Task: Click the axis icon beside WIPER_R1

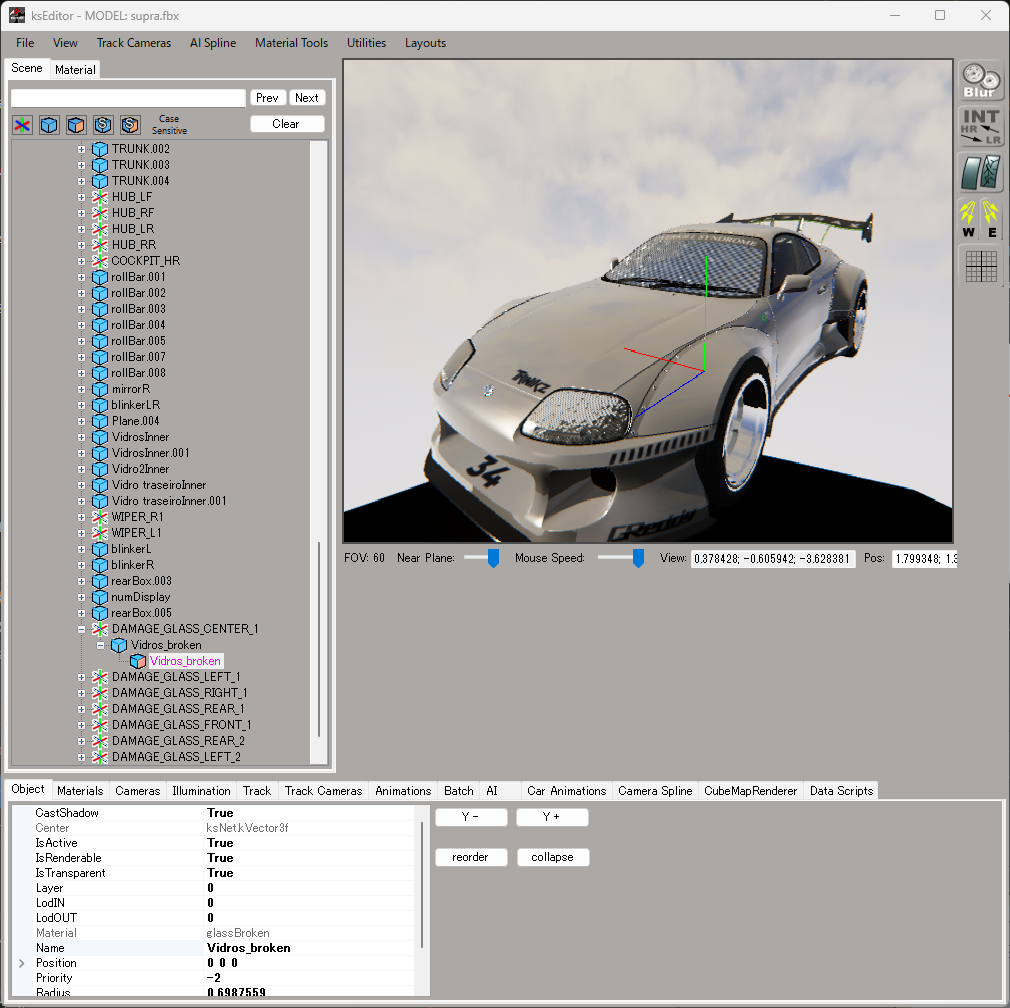Action: coord(99,517)
